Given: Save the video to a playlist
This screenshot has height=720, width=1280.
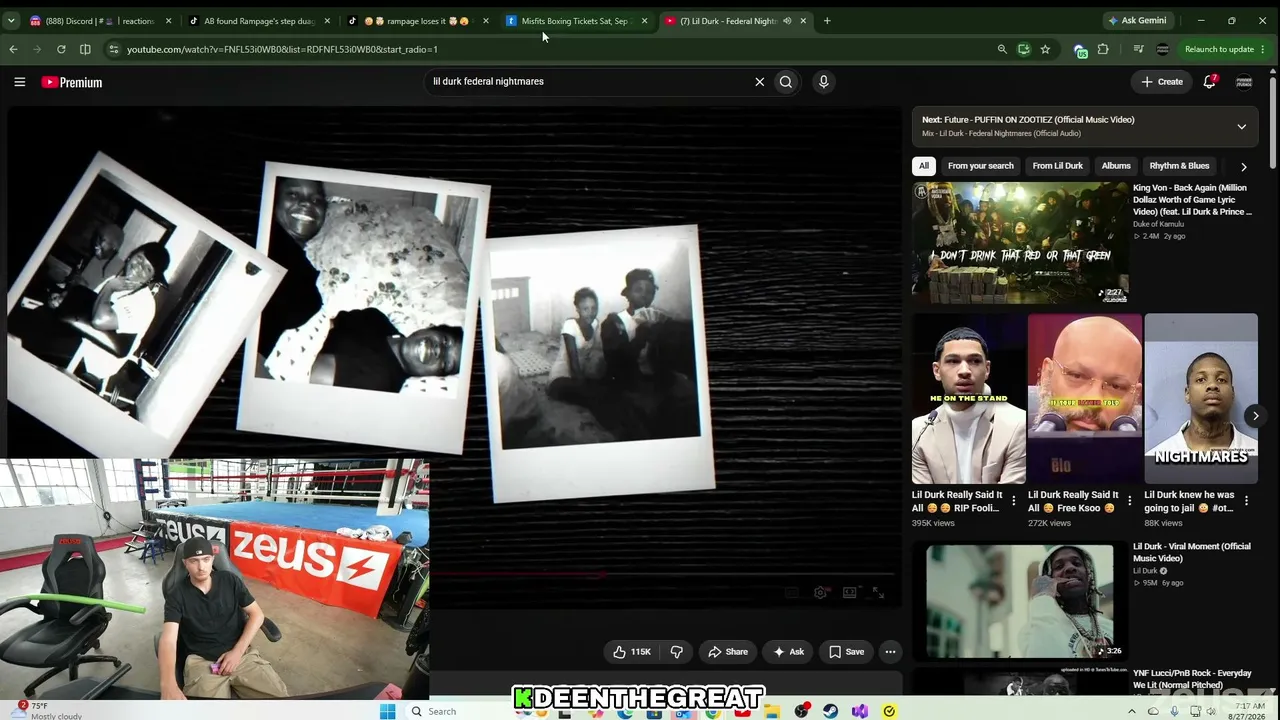Looking at the screenshot, I should click(846, 652).
